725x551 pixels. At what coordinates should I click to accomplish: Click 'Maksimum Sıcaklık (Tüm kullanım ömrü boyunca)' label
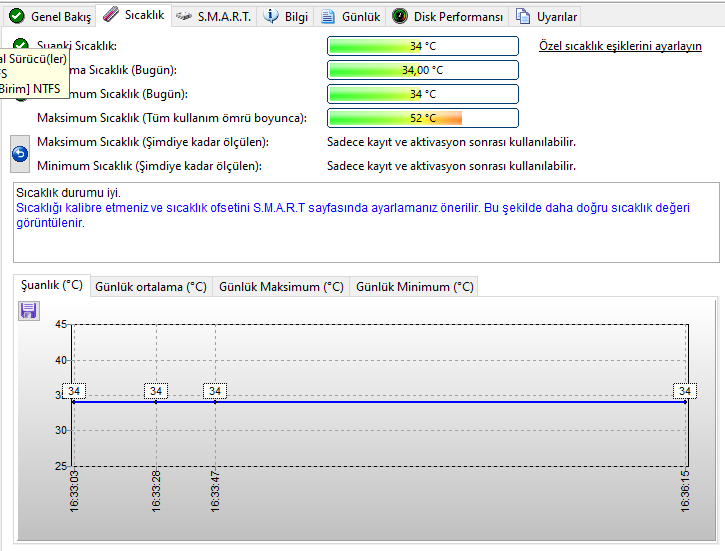coord(172,118)
